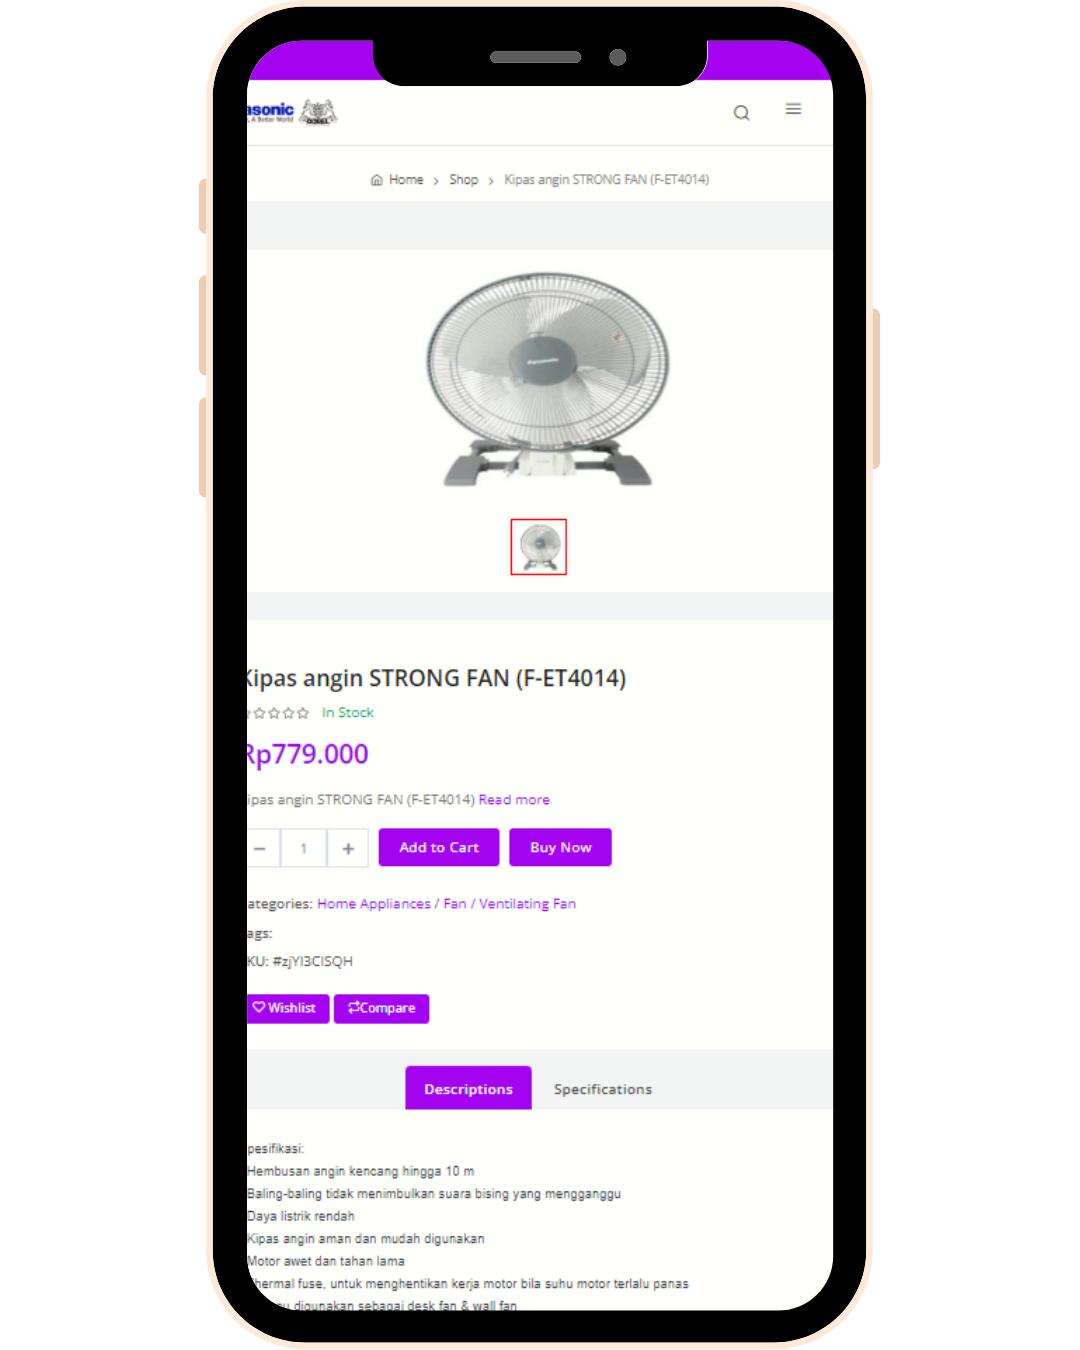The image size is (1080, 1350).
Task: Select the fan thumbnail image
Action: [539, 547]
